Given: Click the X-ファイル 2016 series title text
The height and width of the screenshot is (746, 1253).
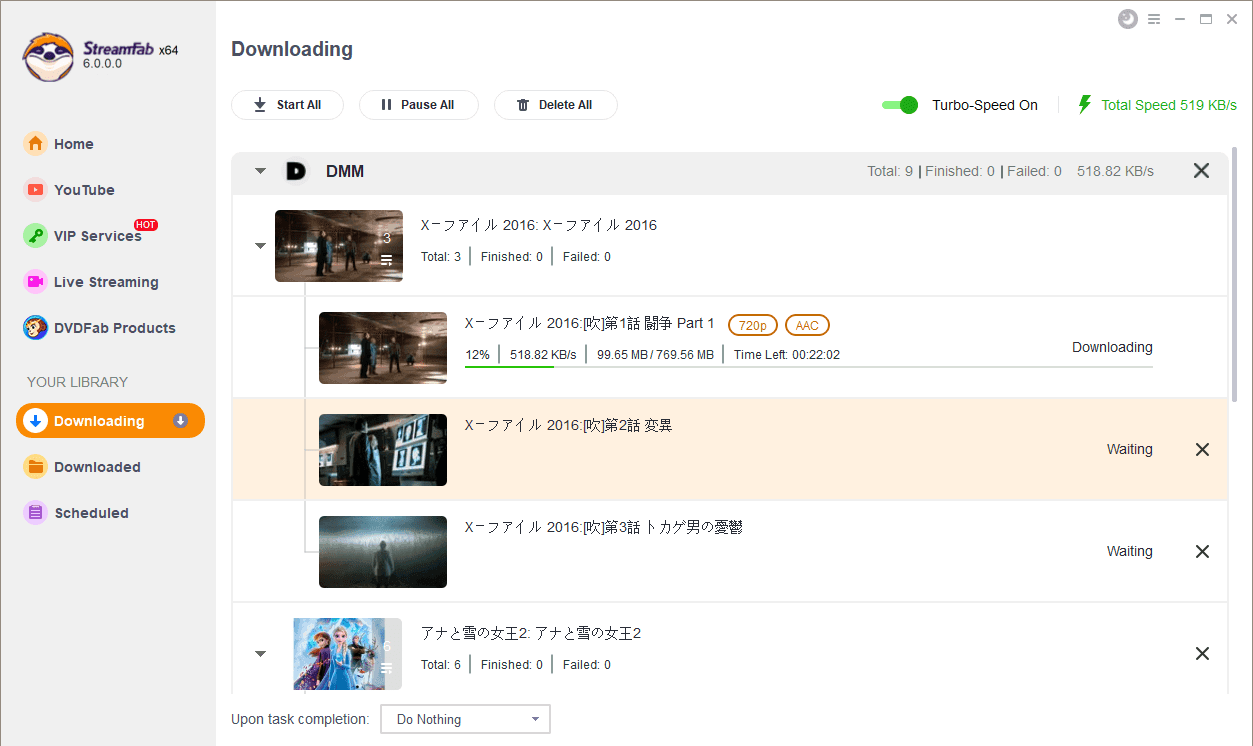Looking at the screenshot, I should pos(539,225).
